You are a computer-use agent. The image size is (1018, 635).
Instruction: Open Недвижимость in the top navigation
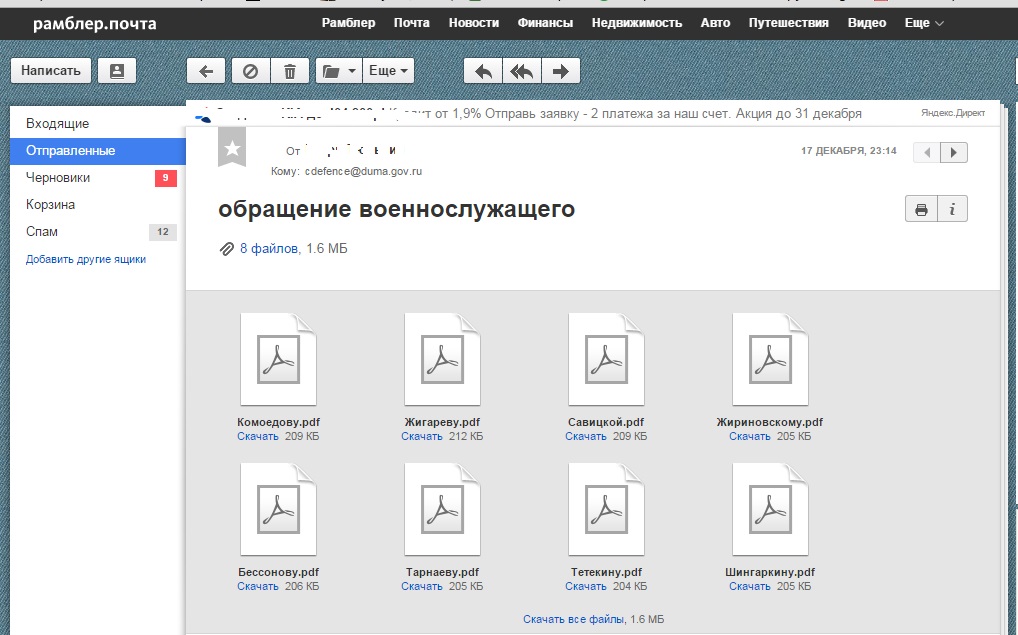[637, 23]
